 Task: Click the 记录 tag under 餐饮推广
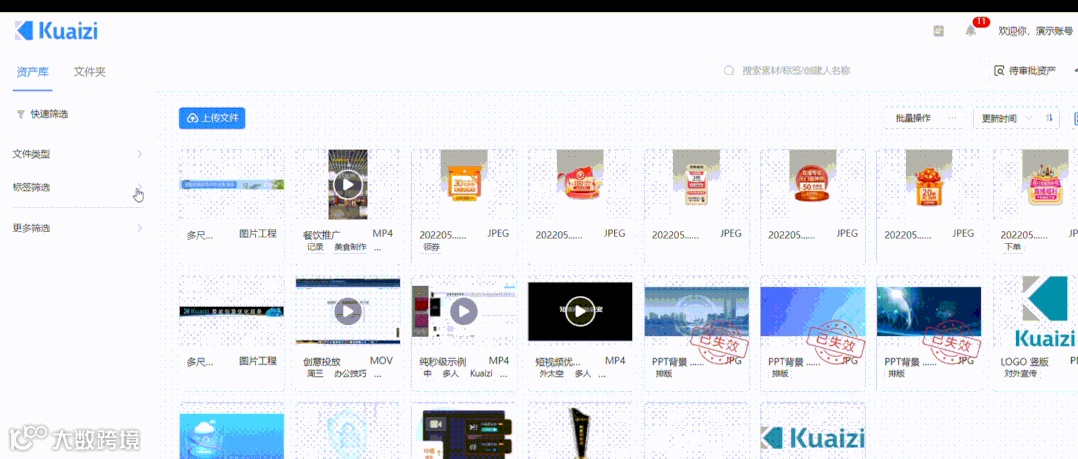point(315,247)
